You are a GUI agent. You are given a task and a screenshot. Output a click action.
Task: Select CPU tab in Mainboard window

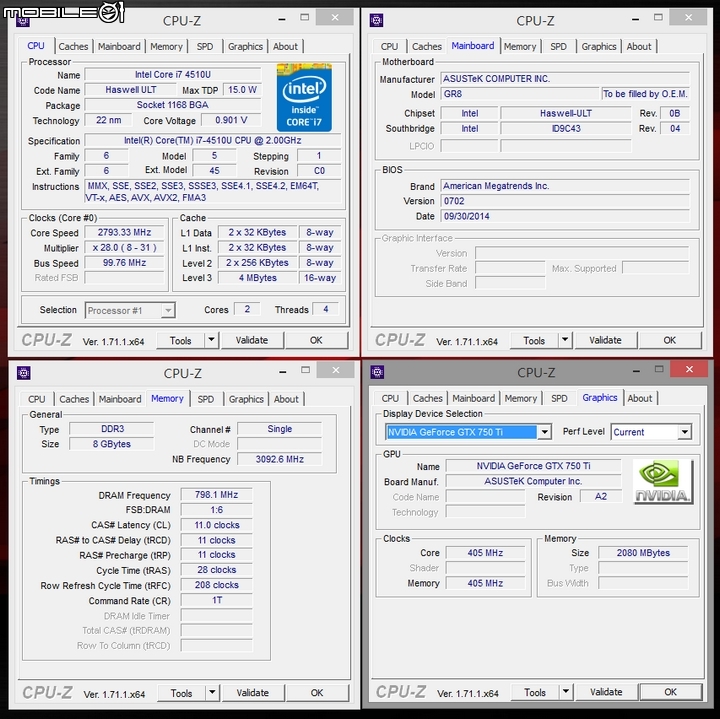(x=389, y=46)
